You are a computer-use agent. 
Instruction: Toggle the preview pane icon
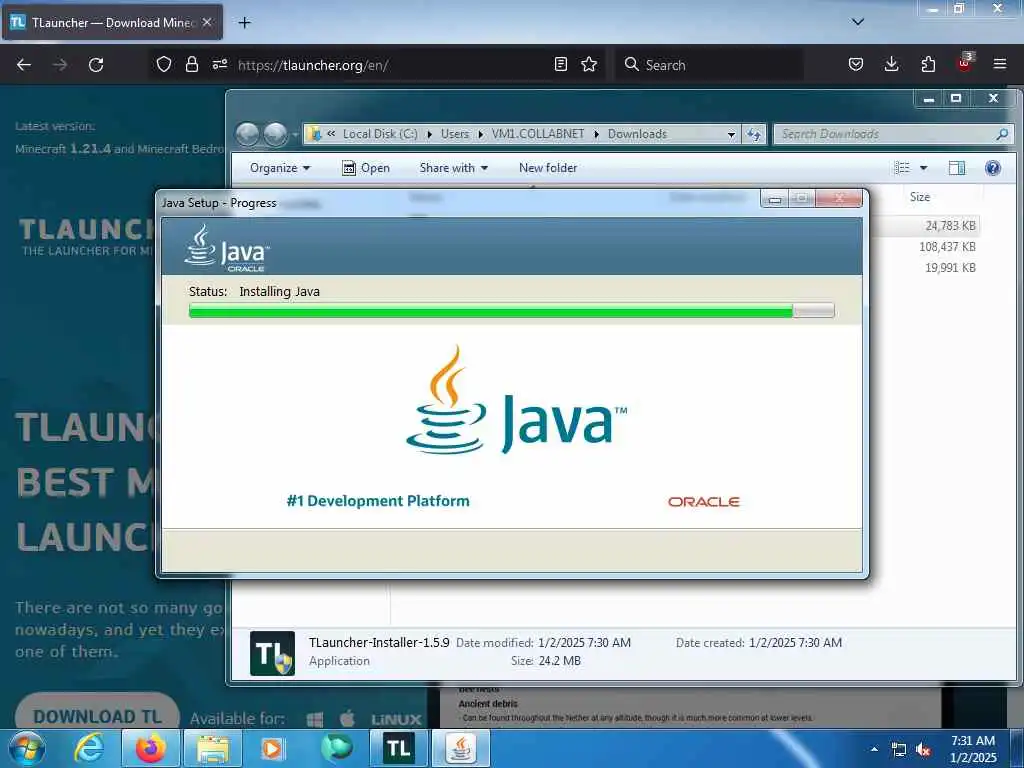(x=957, y=168)
